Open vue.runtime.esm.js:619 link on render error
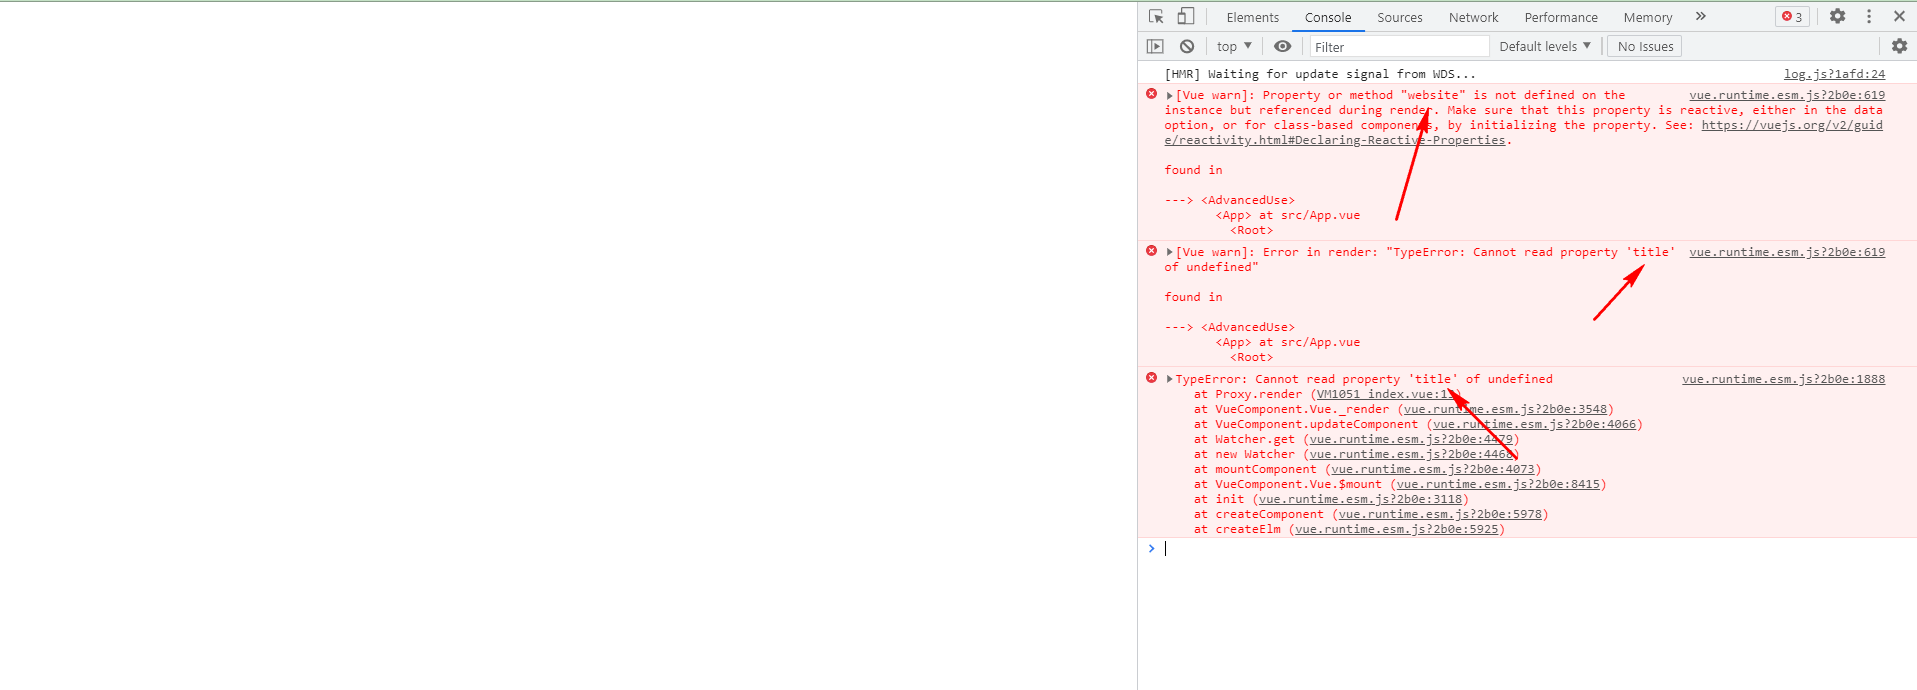 pyautogui.click(x=1787, y=252)
